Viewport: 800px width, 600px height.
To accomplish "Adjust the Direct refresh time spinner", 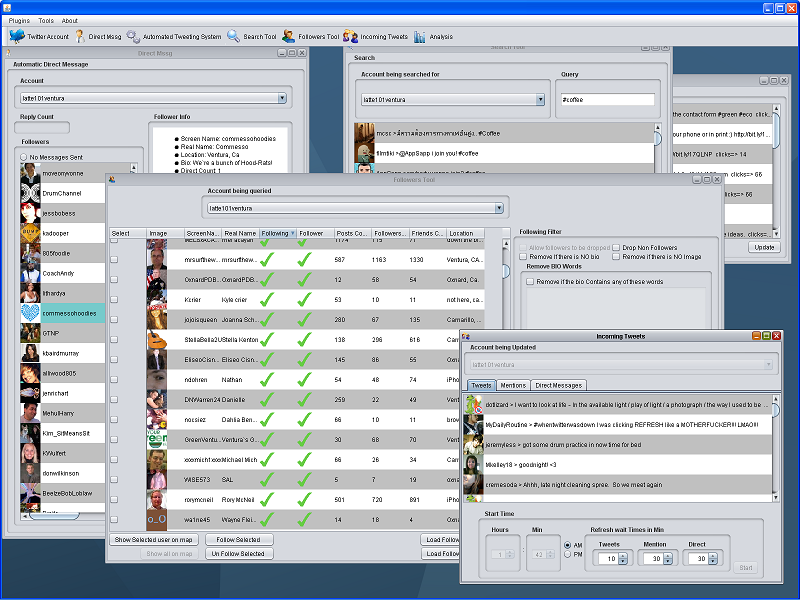I will [713, 559].
